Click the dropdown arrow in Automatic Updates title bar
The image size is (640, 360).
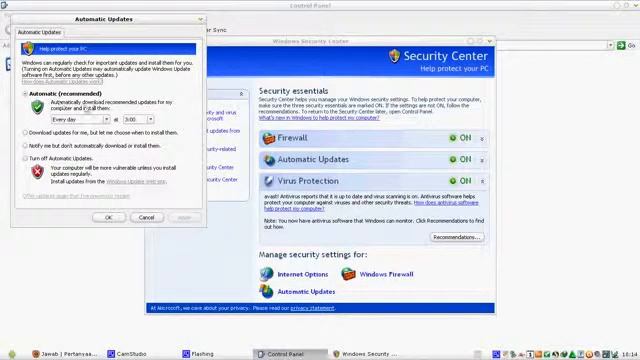[x=200, y=19]
